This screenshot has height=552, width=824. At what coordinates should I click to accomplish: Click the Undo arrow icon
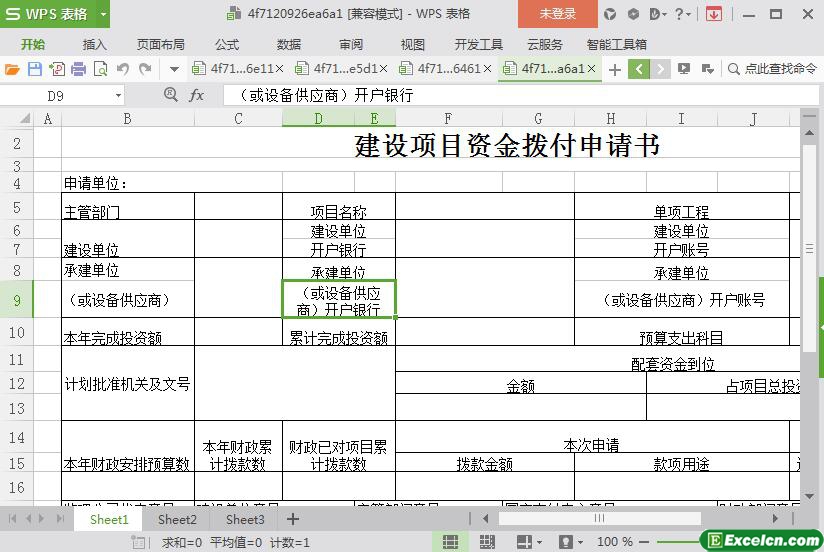click(x=123, y=69)
